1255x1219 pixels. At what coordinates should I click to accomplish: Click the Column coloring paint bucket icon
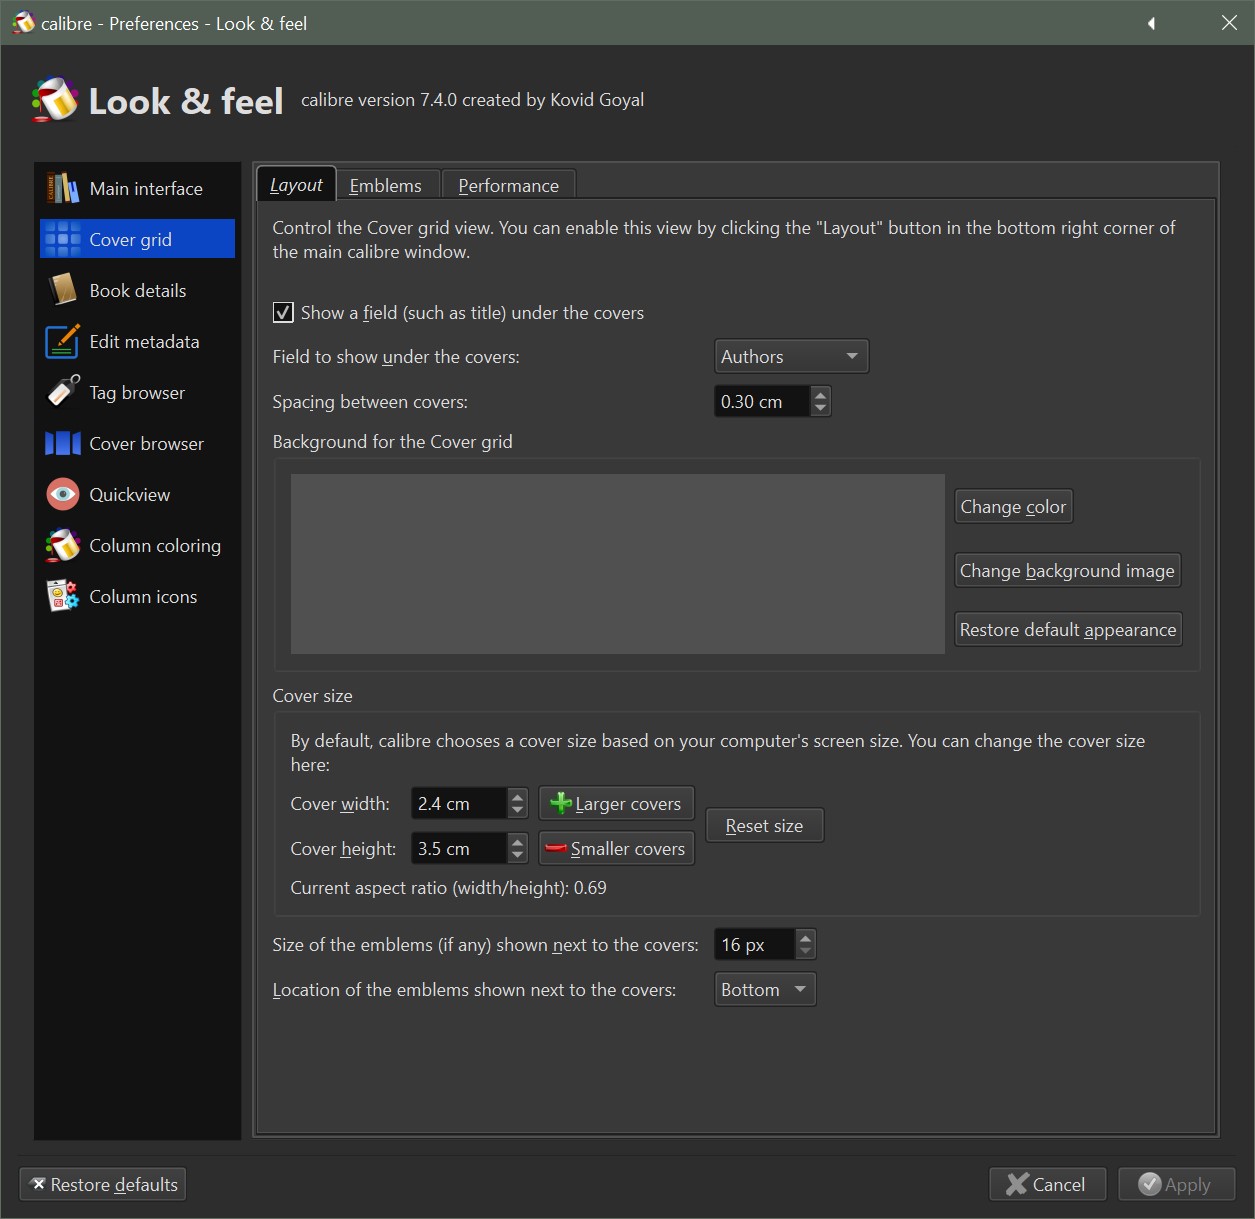tap(63, 545)
